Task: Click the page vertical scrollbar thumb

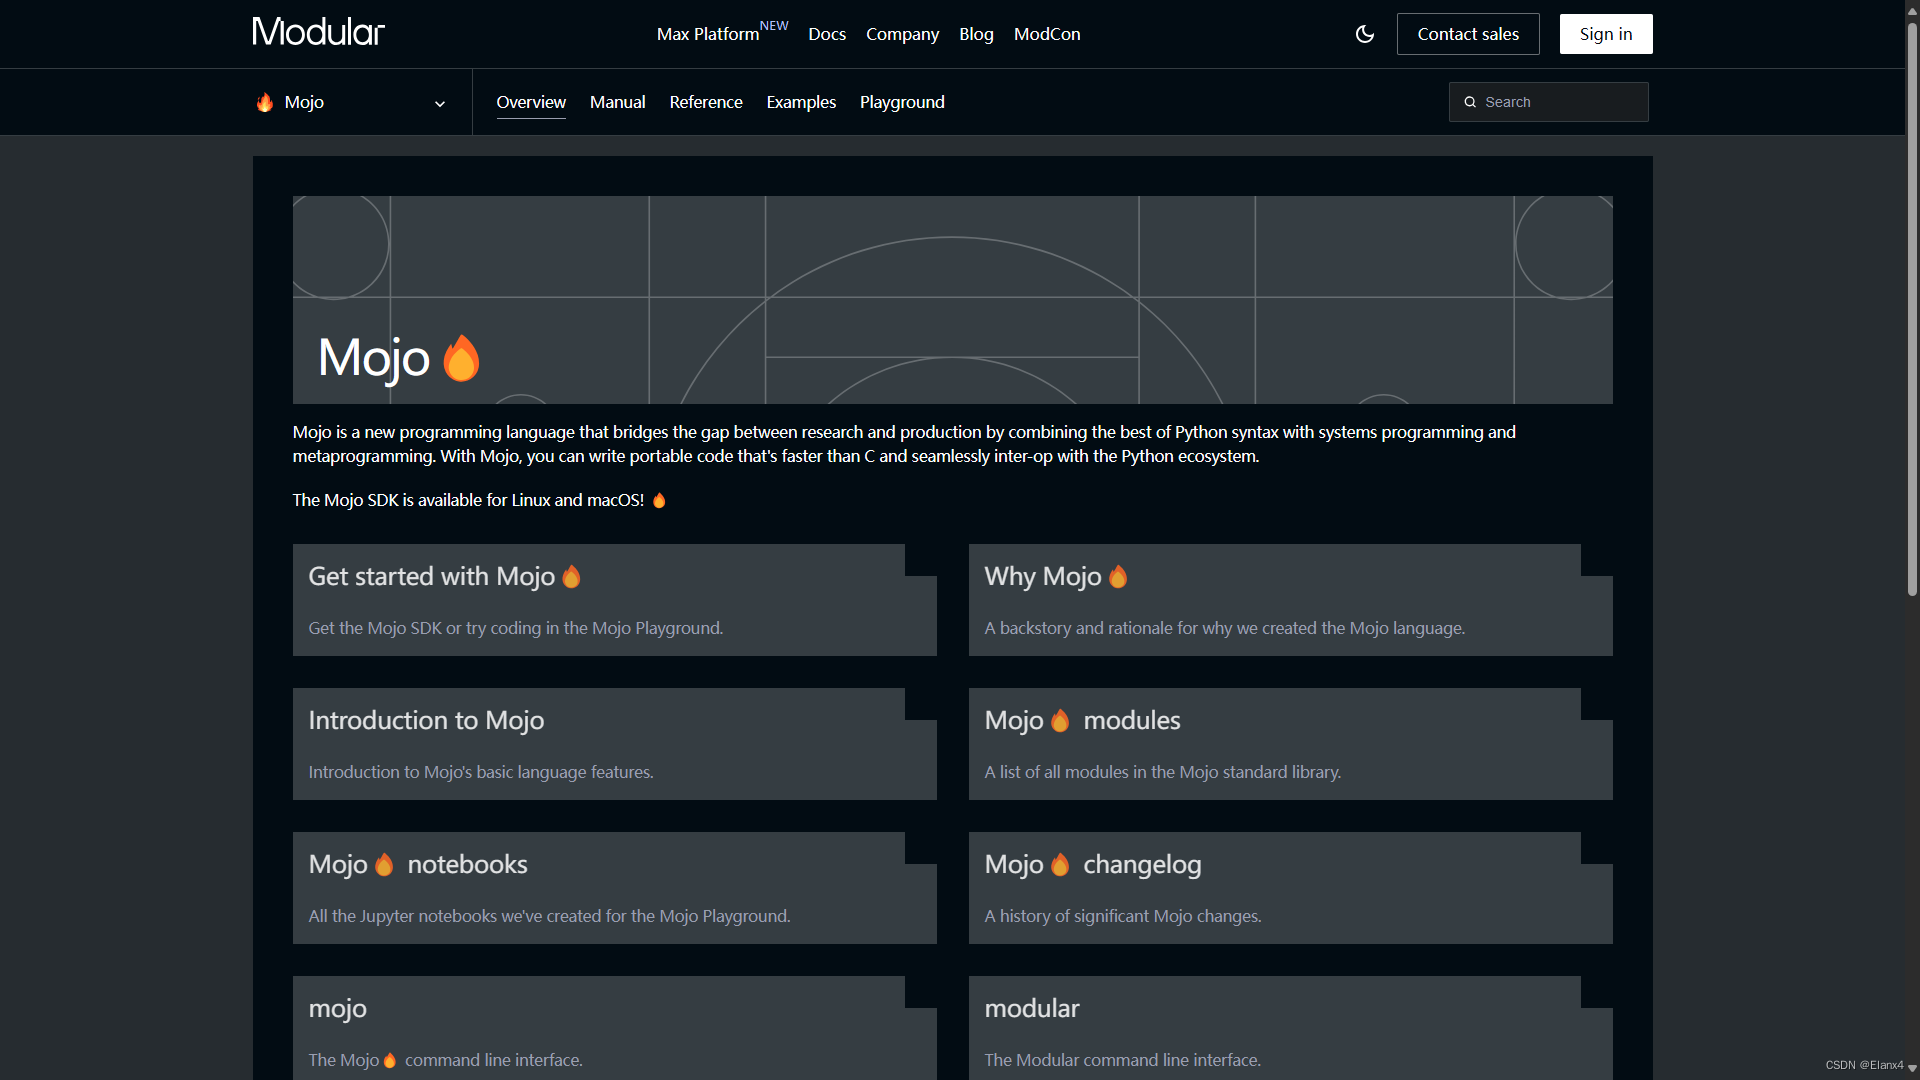Action: tap(1912, 310)
